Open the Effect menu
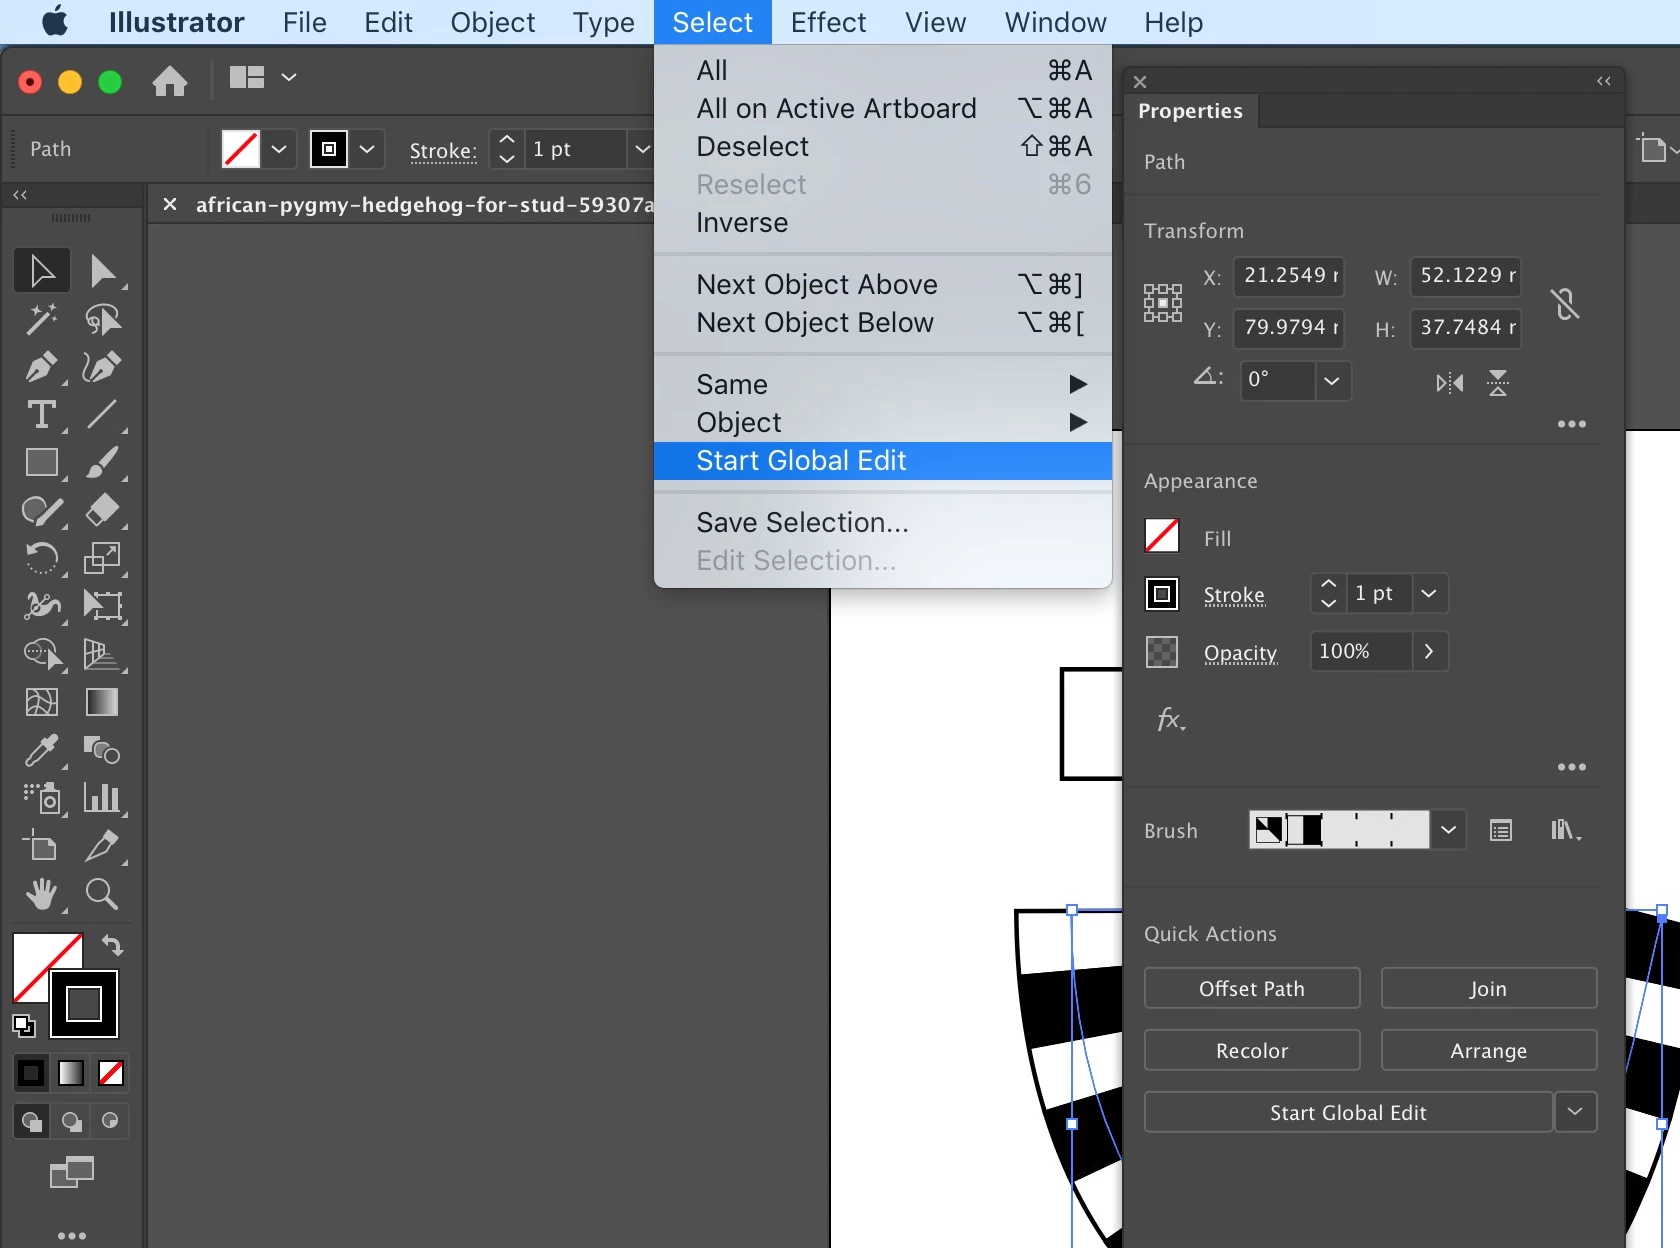 coord(828,22)
